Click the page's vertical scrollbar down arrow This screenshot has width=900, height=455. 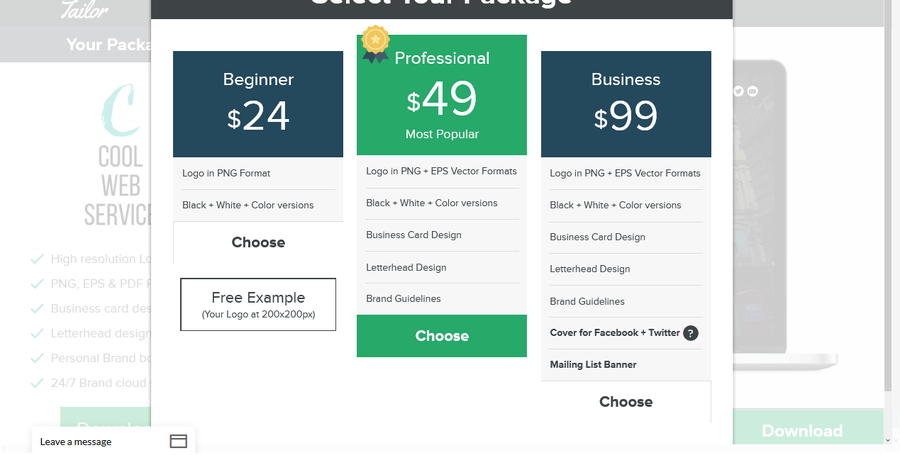pos(889,441)
